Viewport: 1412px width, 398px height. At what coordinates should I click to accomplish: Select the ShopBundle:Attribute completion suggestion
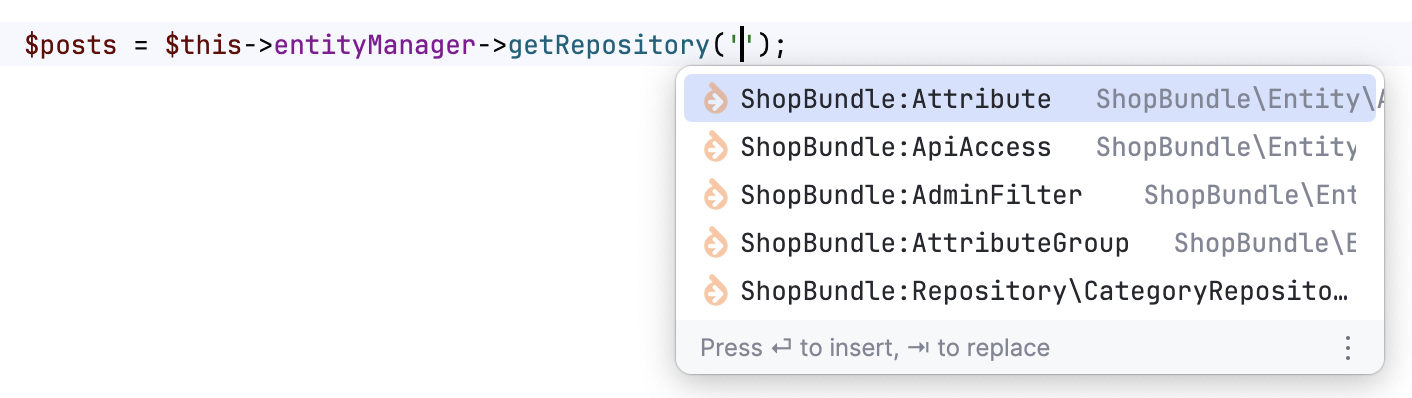(x=1029, y=99)
